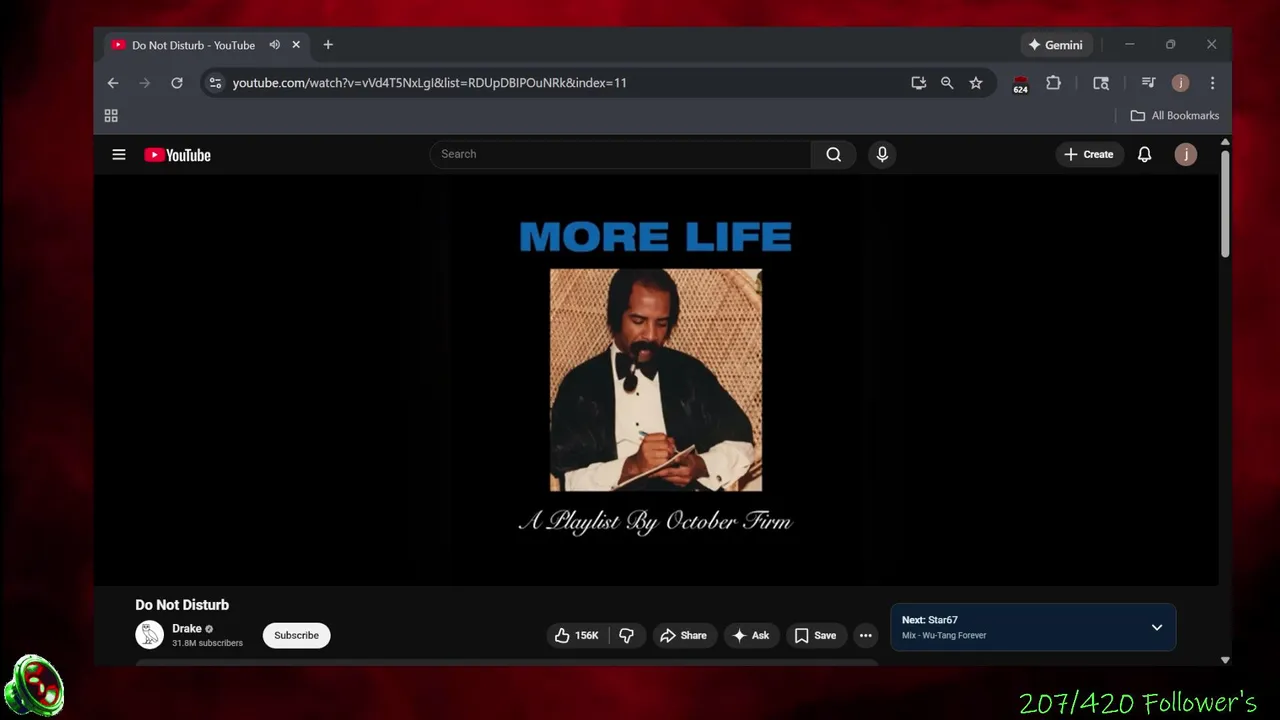The width and height of the screenshot is (1280, 720).
Task: Start voice search with microphone icon
Action: click(x=882, y=154)
